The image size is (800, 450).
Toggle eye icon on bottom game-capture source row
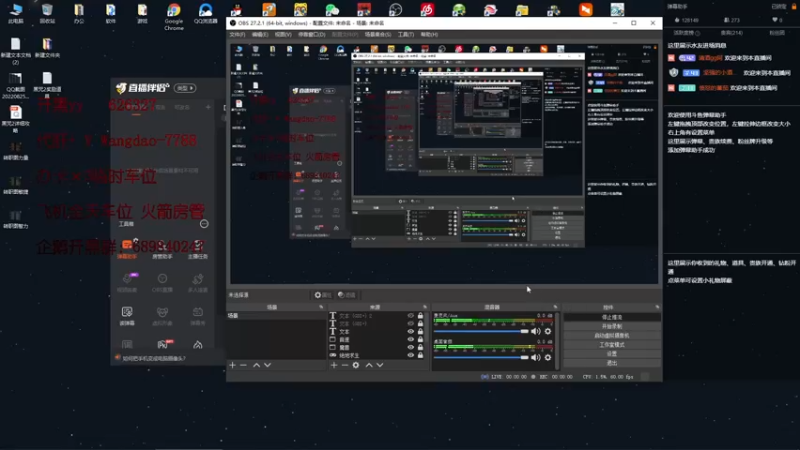tap(411, 355)
